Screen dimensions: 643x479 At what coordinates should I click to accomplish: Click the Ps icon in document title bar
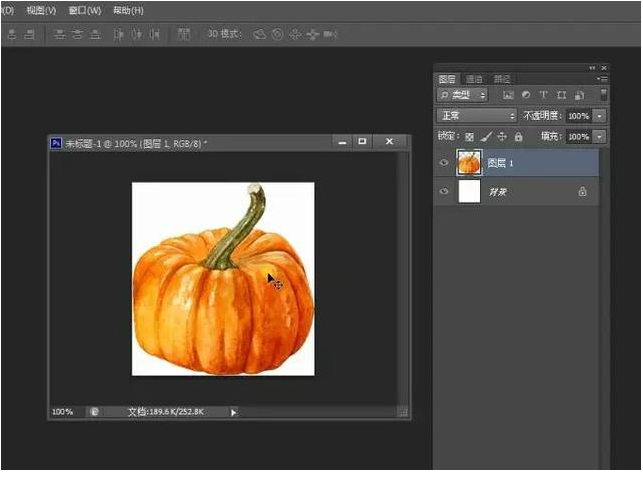click(x=56, y=143)
